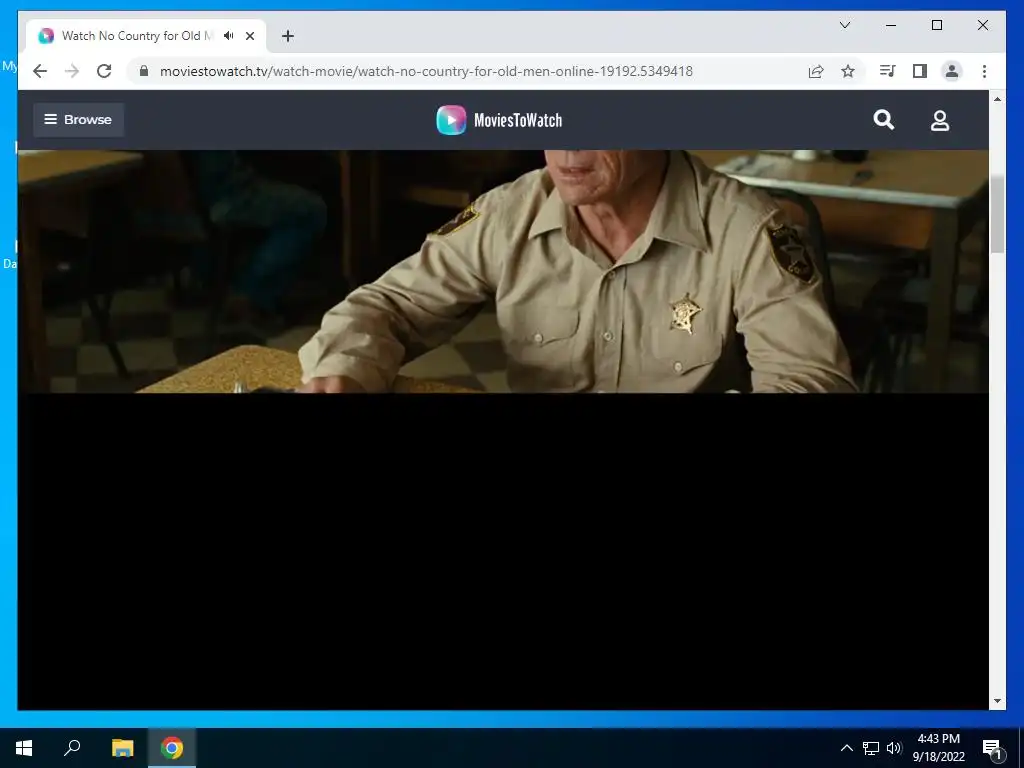
Task: Close the Watch No Country tab
Action: pos(249,36)
